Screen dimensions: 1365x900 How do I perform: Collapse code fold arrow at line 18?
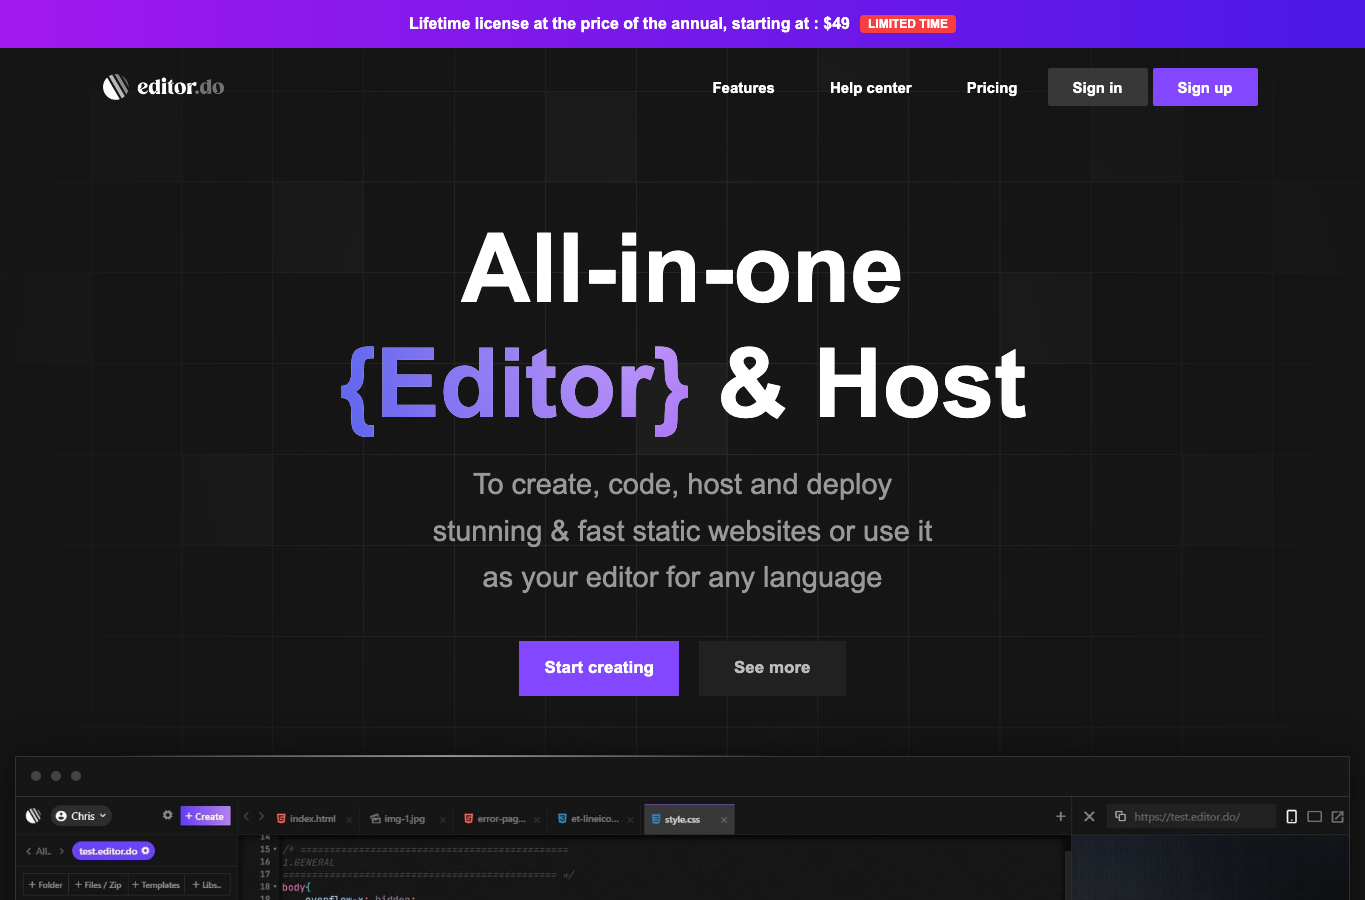click(x=275, y=887)
